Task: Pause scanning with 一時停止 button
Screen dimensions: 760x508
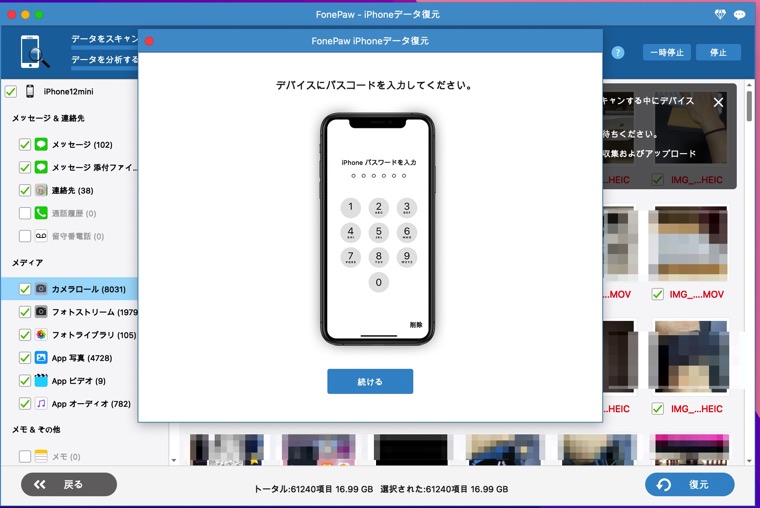Action: tap(667, 52)
